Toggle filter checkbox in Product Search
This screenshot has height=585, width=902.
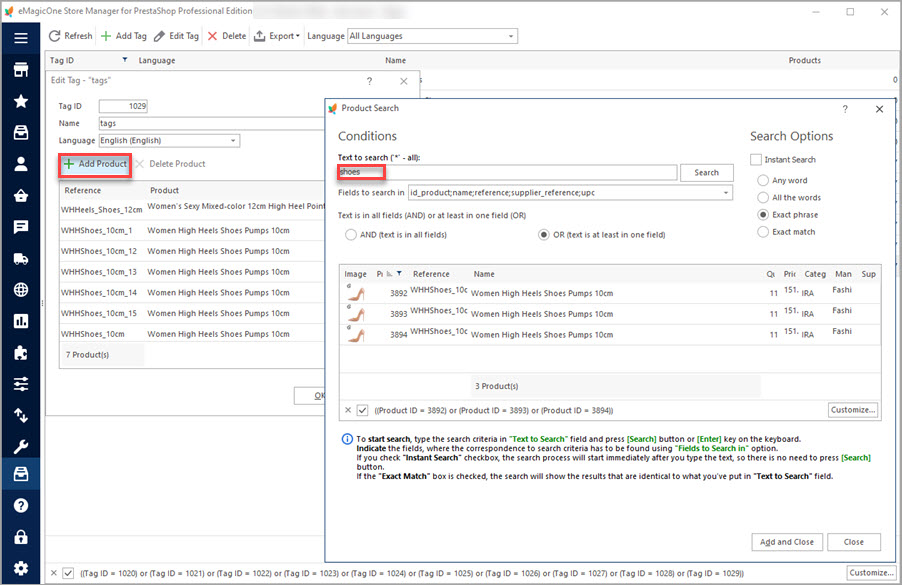tap(362, 410)
